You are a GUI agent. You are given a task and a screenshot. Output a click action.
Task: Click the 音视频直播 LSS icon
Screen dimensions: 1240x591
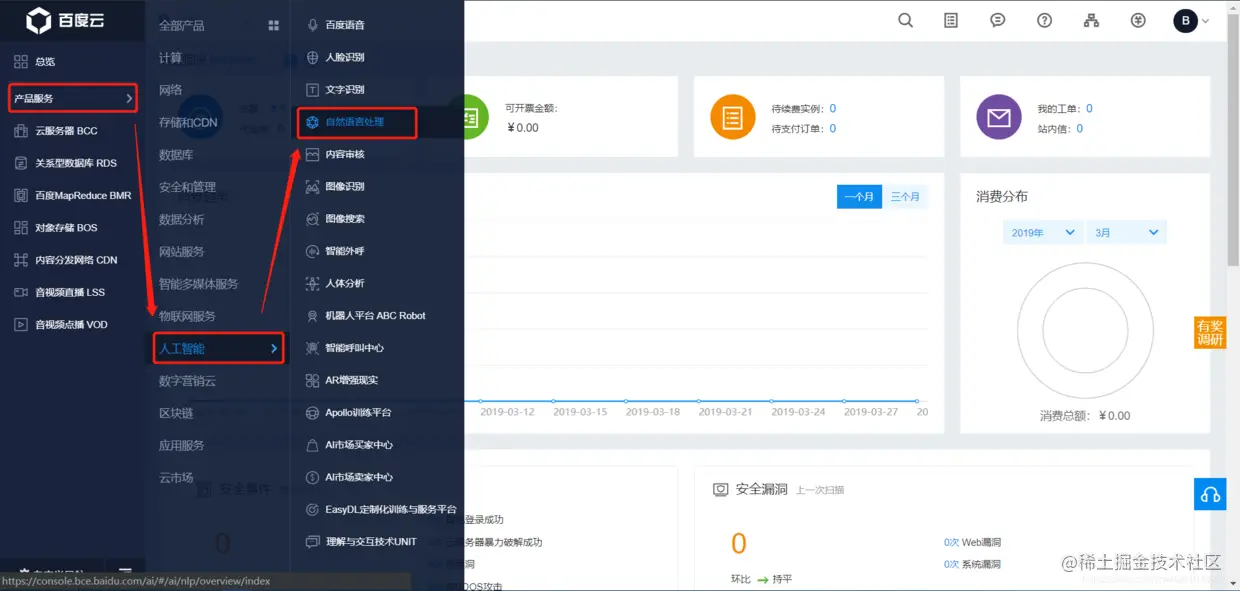20,292
